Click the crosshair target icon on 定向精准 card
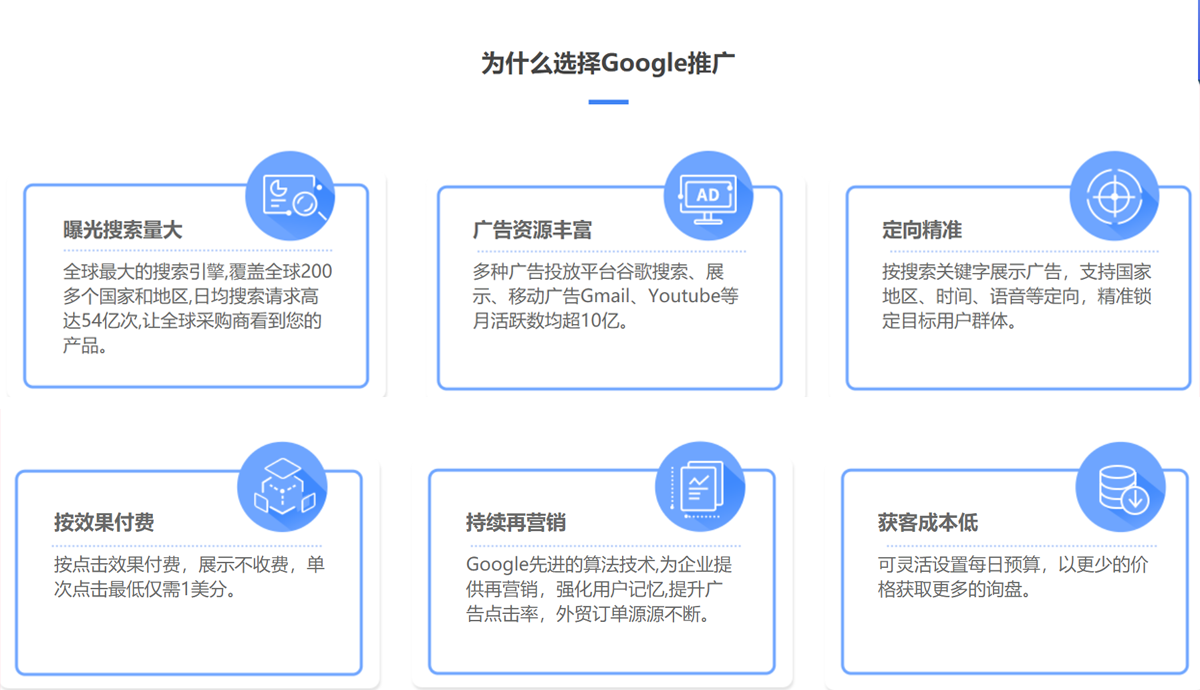 [1114, 195]
